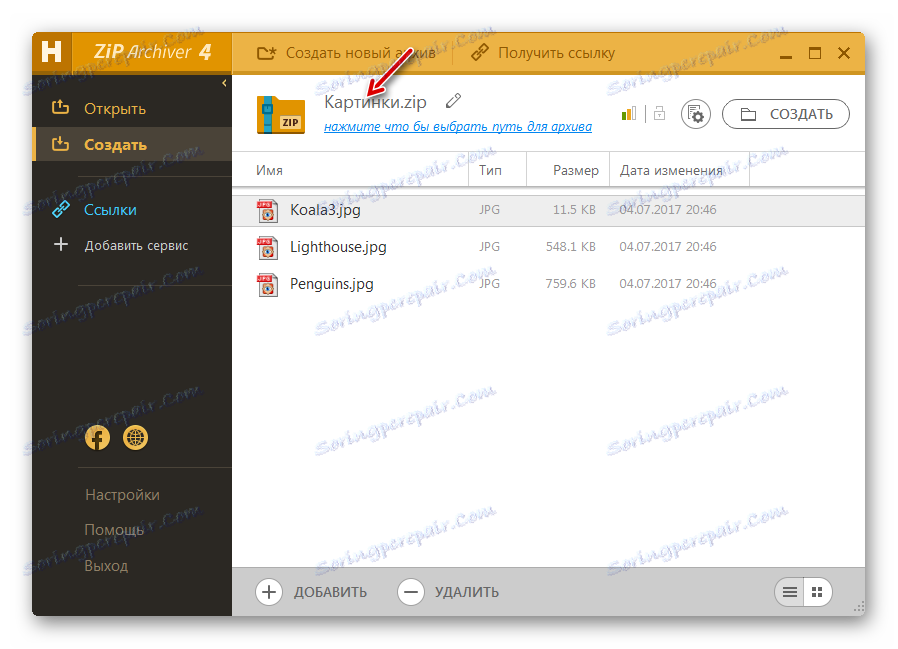The image size is (898, 649).
Task: Click the УДАЛИТЬ button to remove files
Action: point(448,592)
